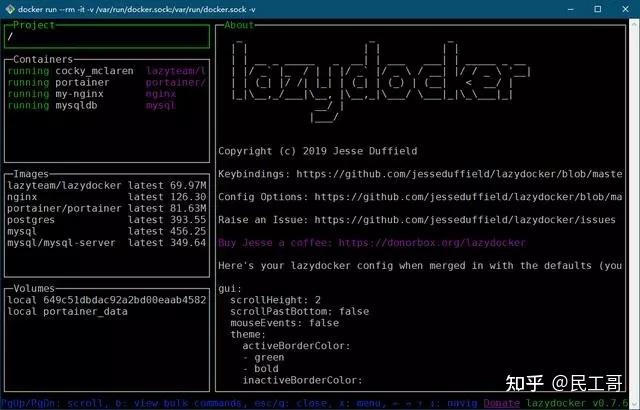Focus the About panel title

pos(239,25)
